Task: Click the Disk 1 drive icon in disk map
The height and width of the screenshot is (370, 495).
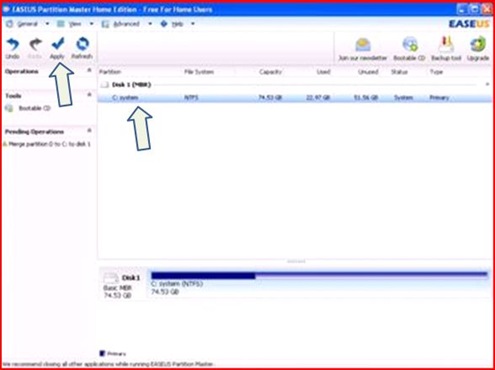Action: coord(111,278)
